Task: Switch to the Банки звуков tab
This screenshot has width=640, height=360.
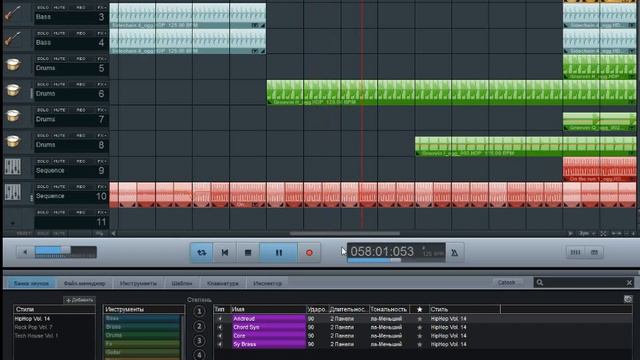Action: 31,283
